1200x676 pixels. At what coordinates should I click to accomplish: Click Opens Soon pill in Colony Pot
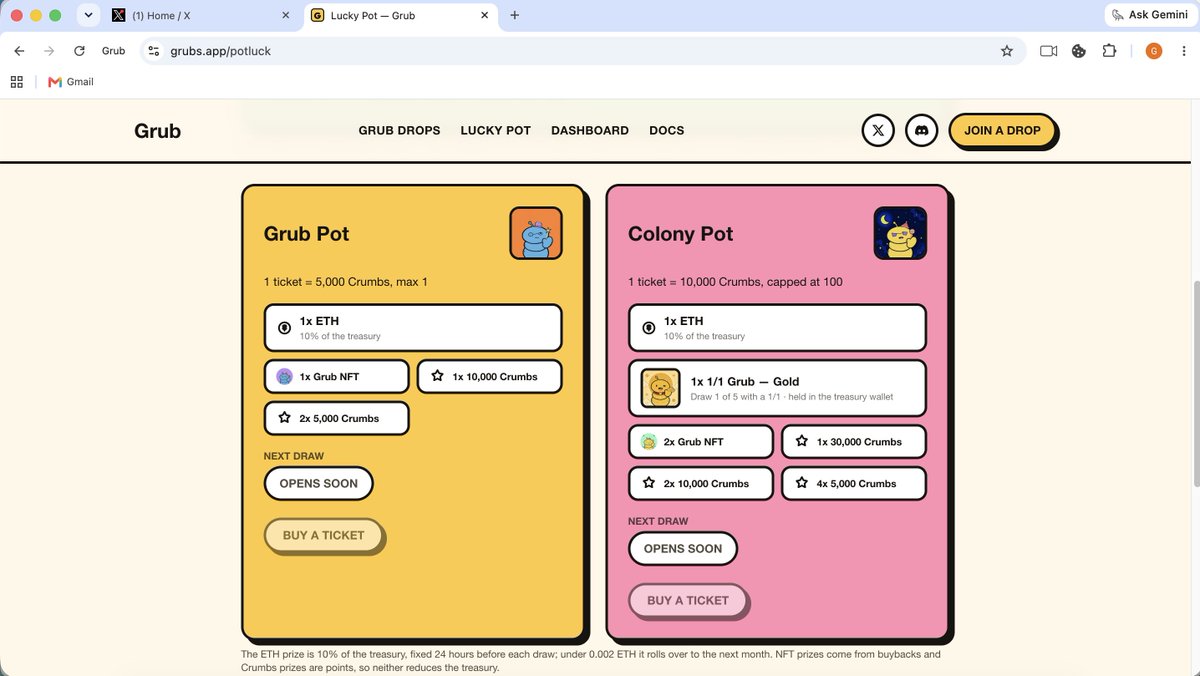(682, 548)
